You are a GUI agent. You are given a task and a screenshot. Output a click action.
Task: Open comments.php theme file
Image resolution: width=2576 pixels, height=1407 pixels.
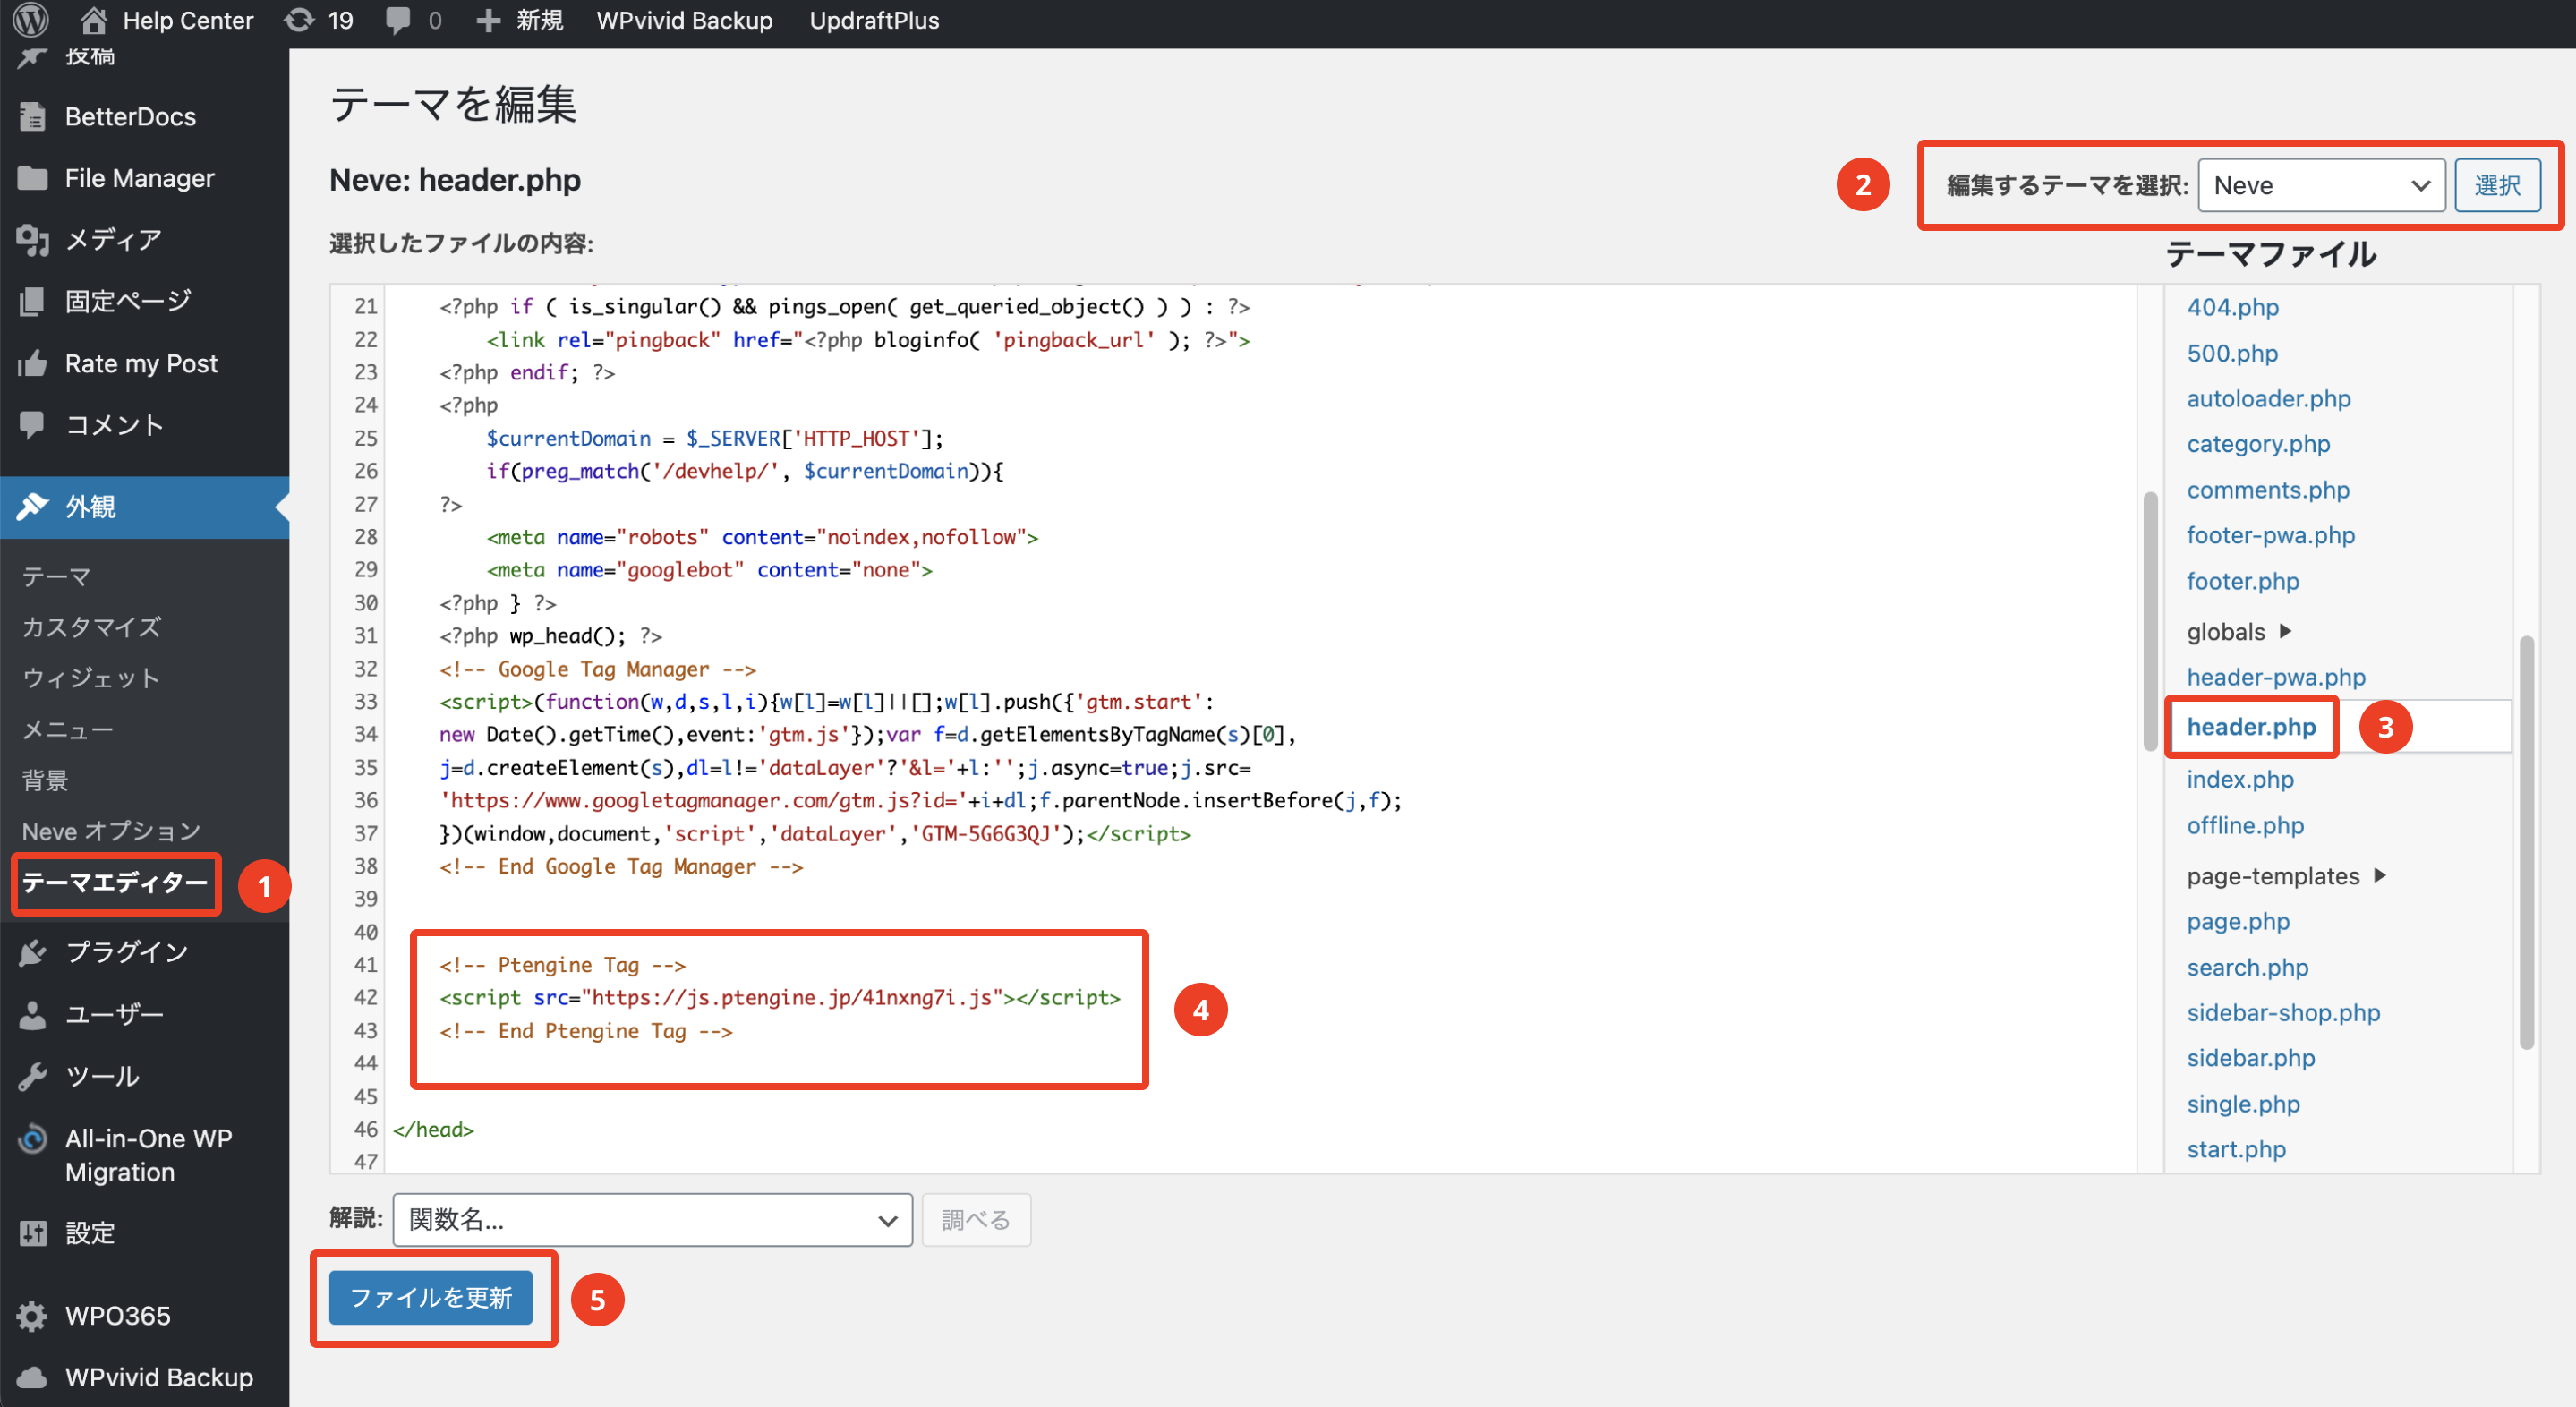click(x=2268, y=490)
